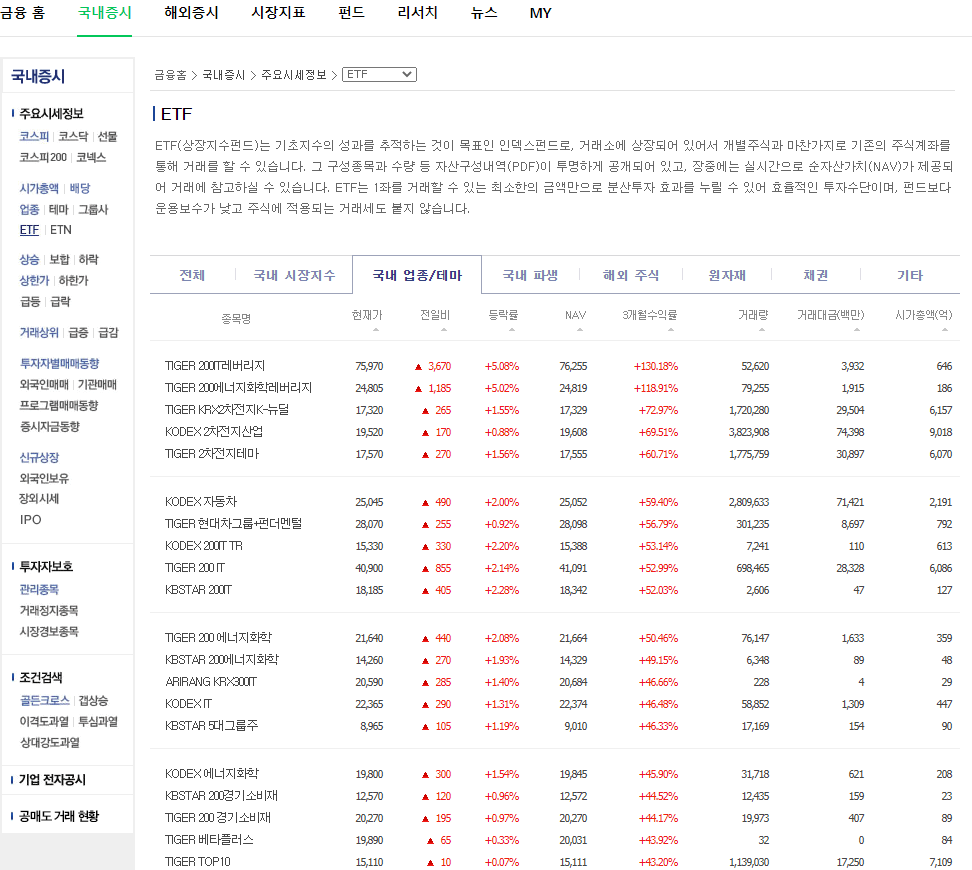The image size is (972, 870).
Task: Open 골든크로스 in 조건검색 sidebar
Action: click(x=45, y=701)
